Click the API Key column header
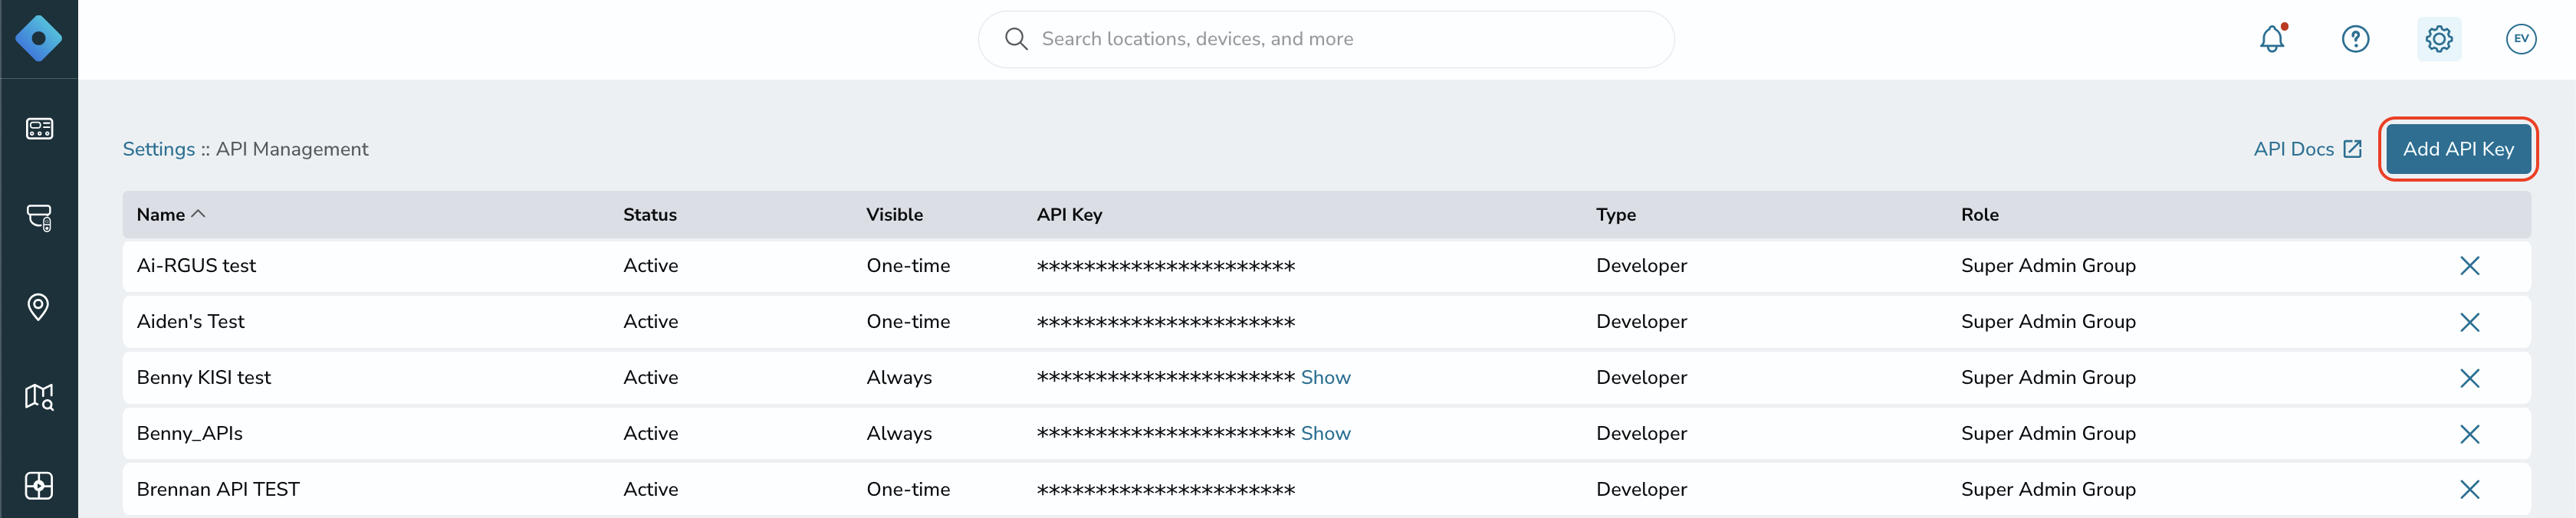Screen dimensions: 2576x518 (1069, 214)
